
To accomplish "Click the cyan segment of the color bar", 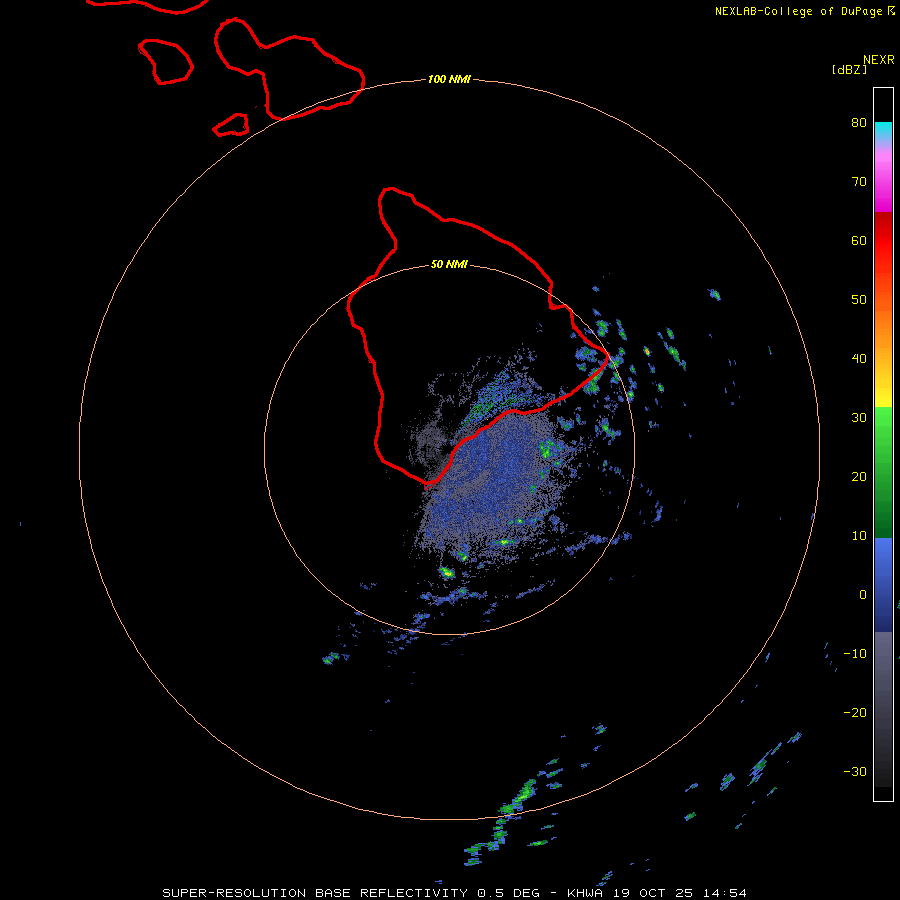I will pyautogui.click(x=883, y=133).
